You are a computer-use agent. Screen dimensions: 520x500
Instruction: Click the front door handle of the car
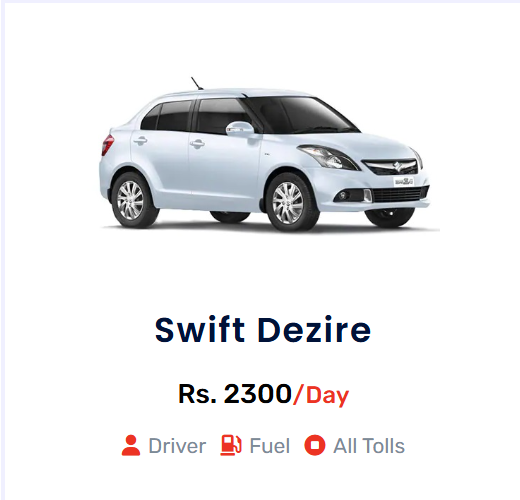pyautogui.click(x=197, y=144)
